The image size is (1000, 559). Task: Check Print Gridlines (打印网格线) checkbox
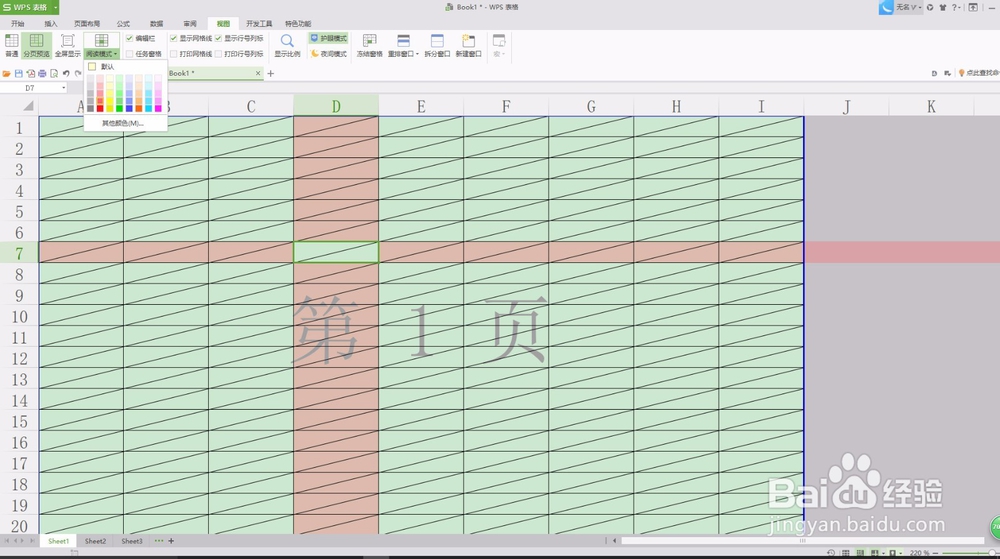click(173, 54)
